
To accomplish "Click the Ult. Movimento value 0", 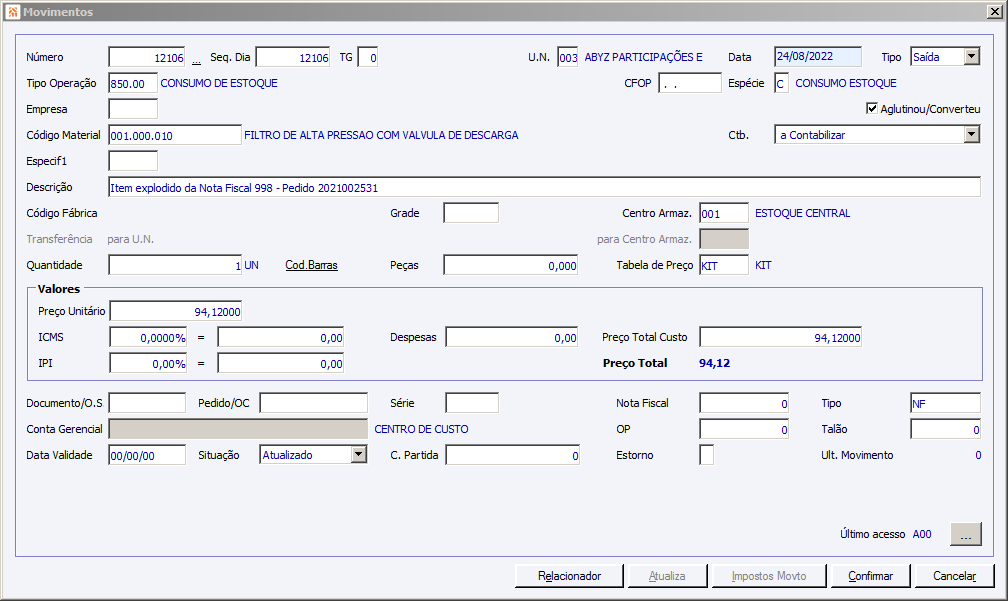I will (x=978, y=455).
